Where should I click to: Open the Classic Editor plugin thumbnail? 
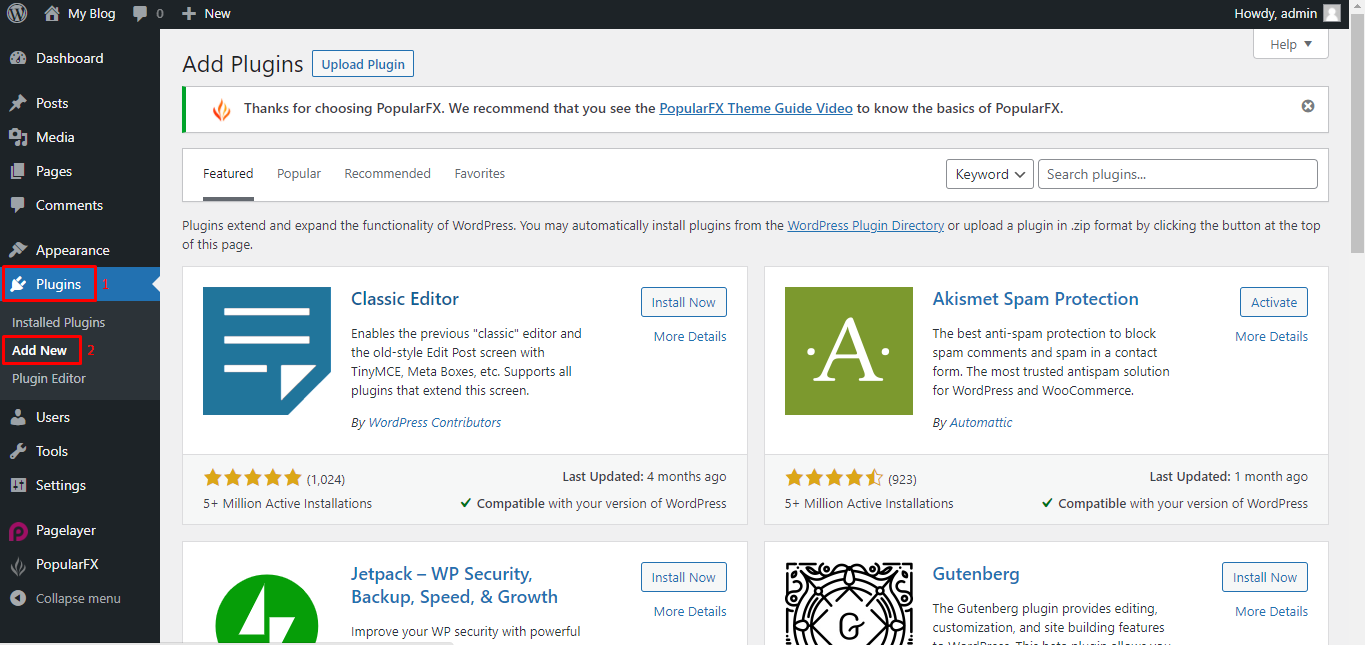point(267,351)
